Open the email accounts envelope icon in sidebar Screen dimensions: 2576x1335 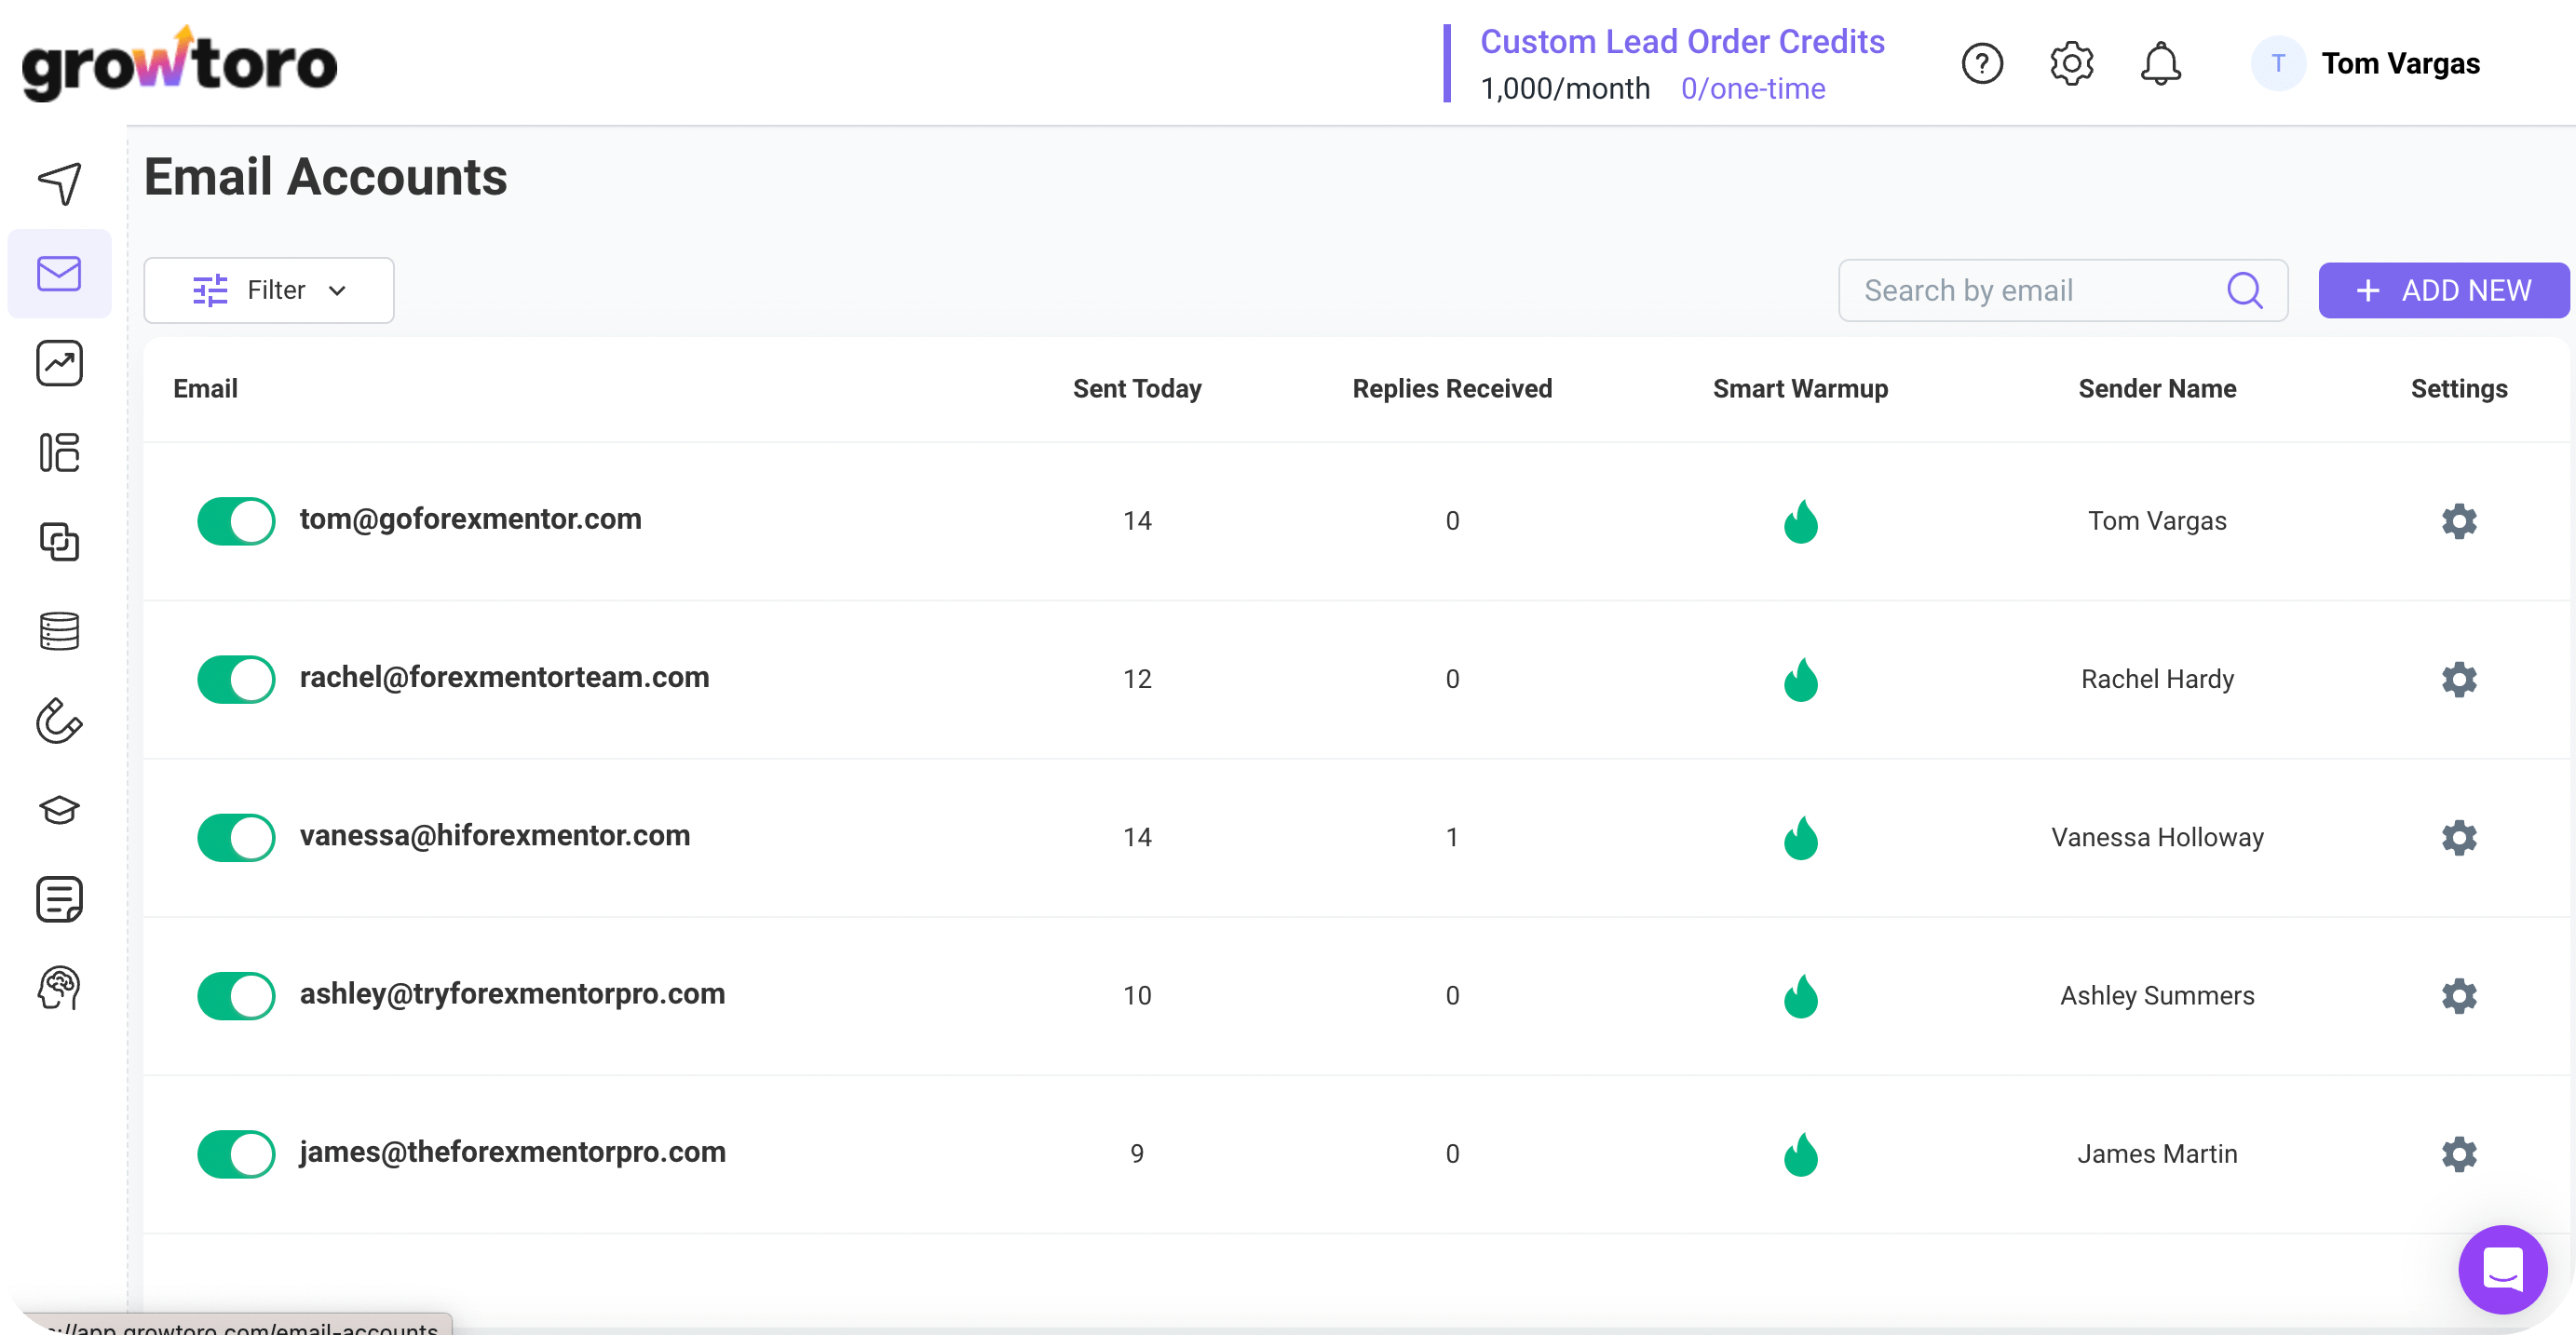pyautogui.click(x=59, y=273)
